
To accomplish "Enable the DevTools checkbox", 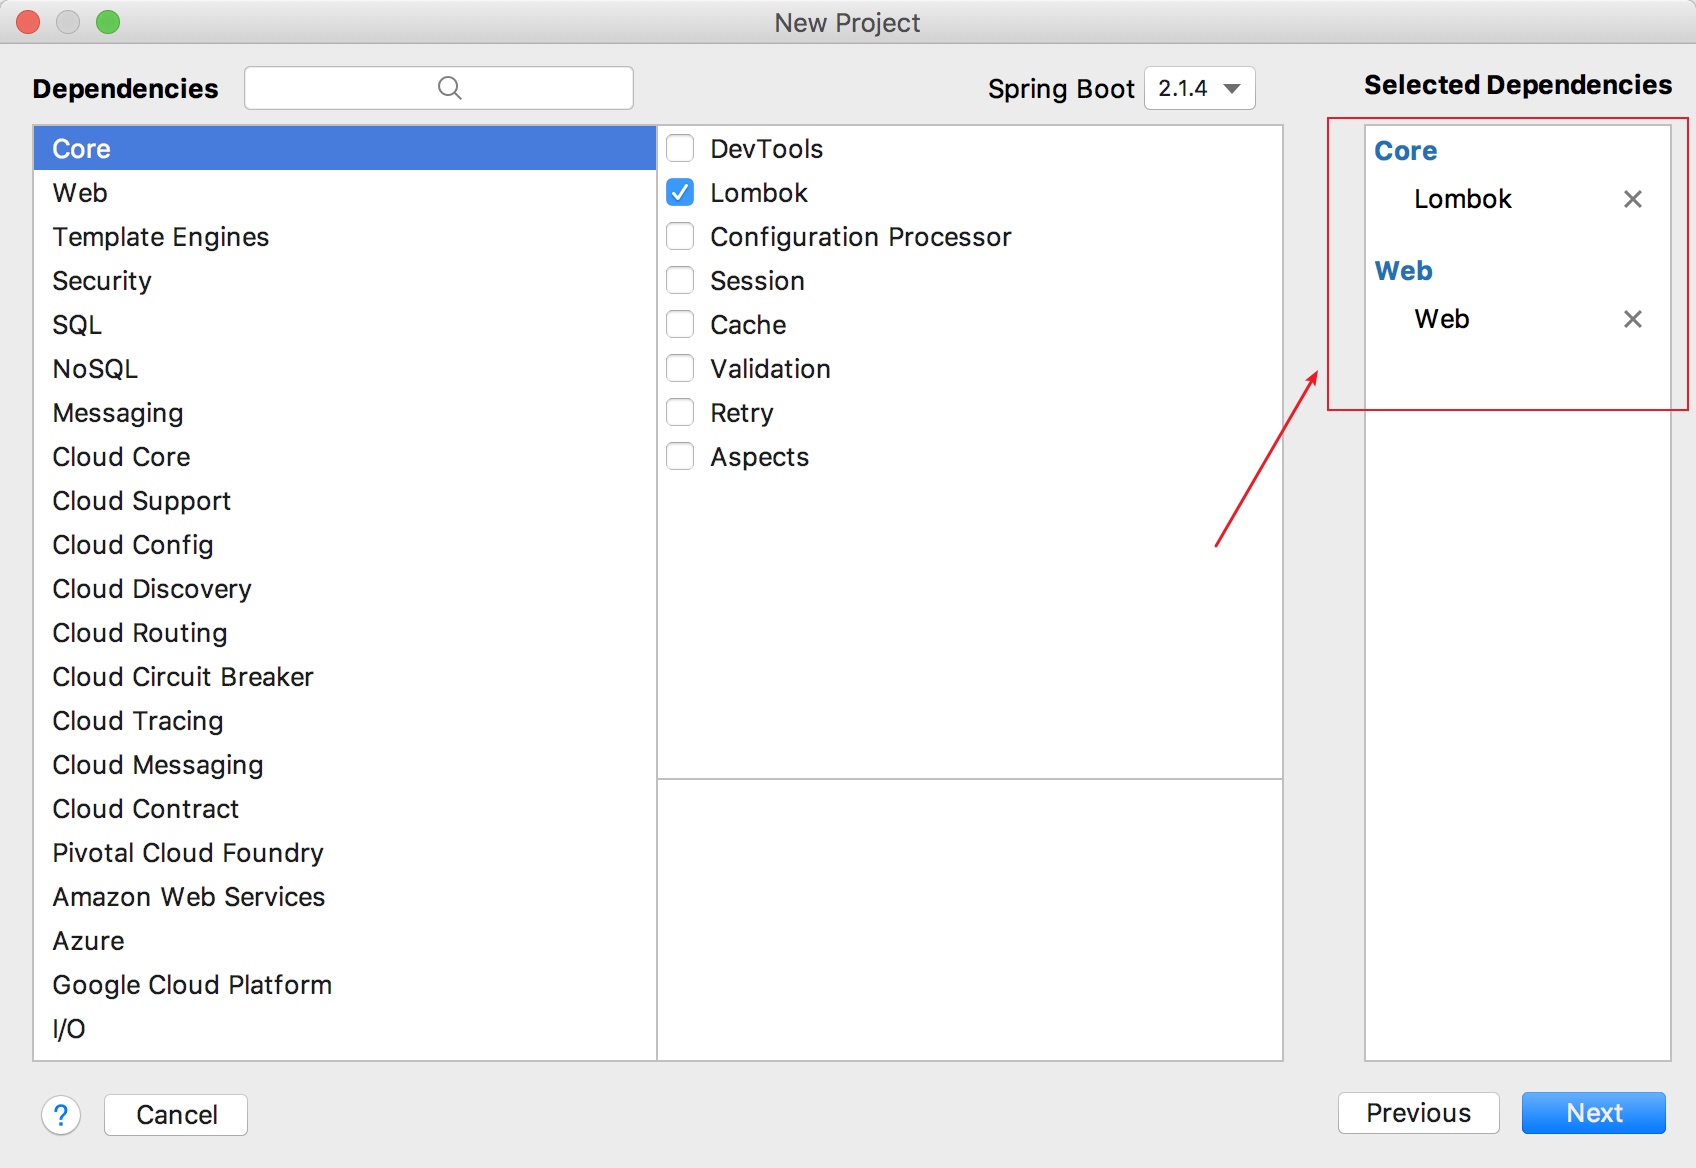I will [x=680, y=149].
